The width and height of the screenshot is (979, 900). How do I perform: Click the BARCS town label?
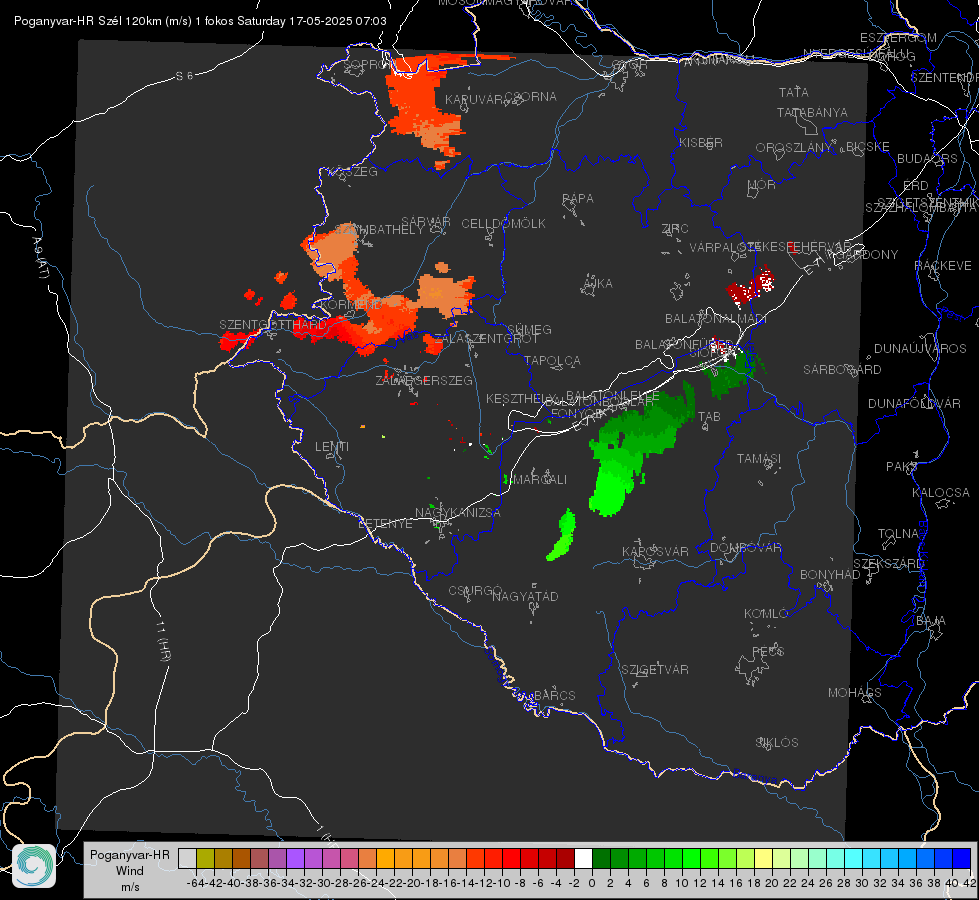[x=554, y=695]
